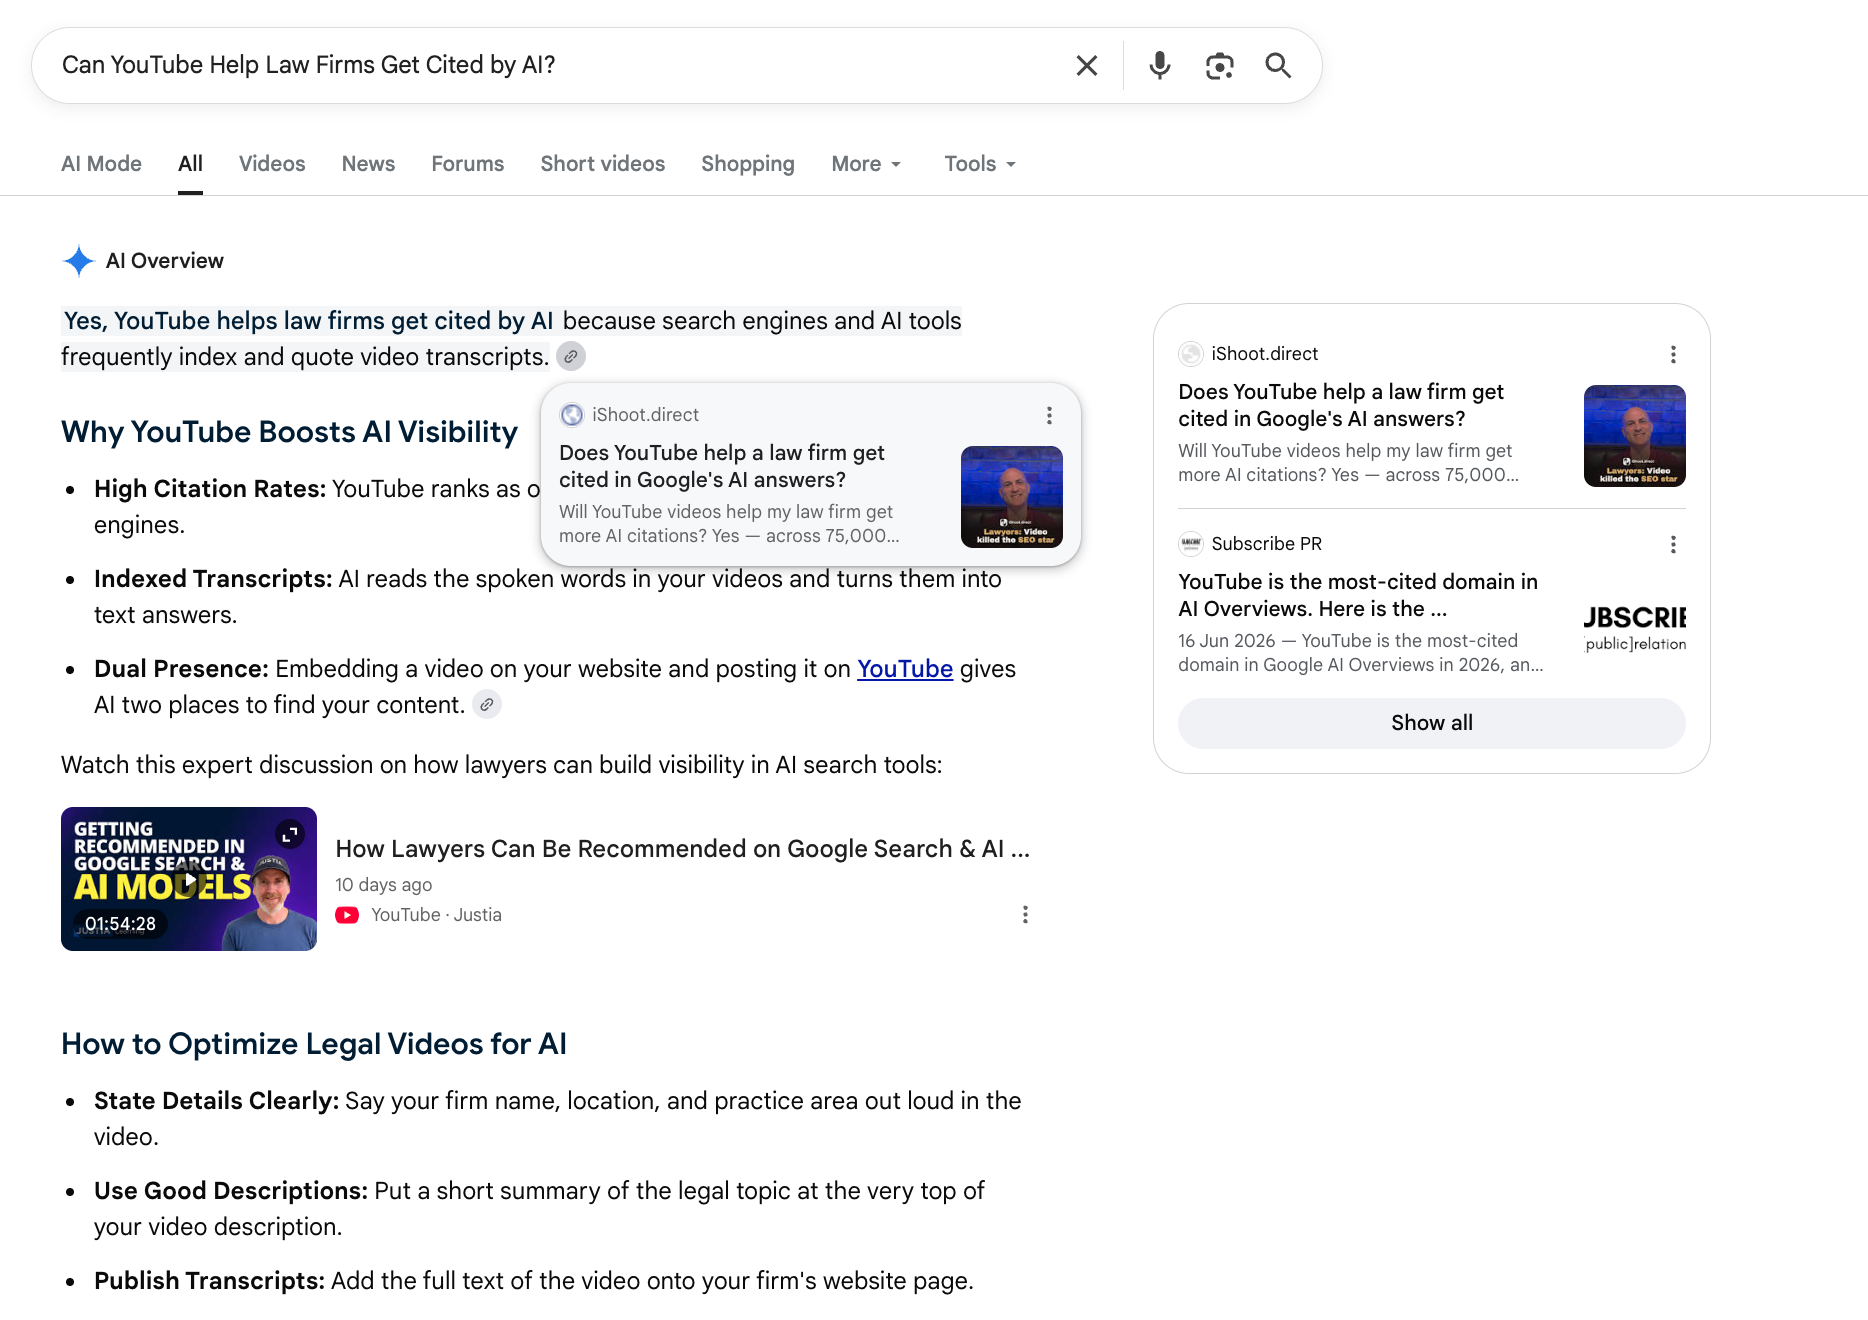Open sidebar iShoot.direct result title link
The height and width of the screenshot is (1320, 1868).
[1340, 405]
